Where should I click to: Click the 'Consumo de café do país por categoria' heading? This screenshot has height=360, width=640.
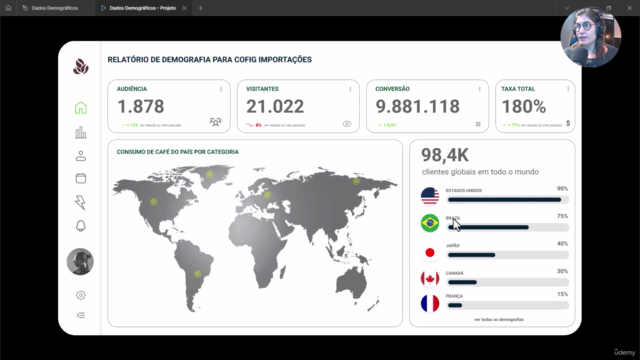pos(178,152)
